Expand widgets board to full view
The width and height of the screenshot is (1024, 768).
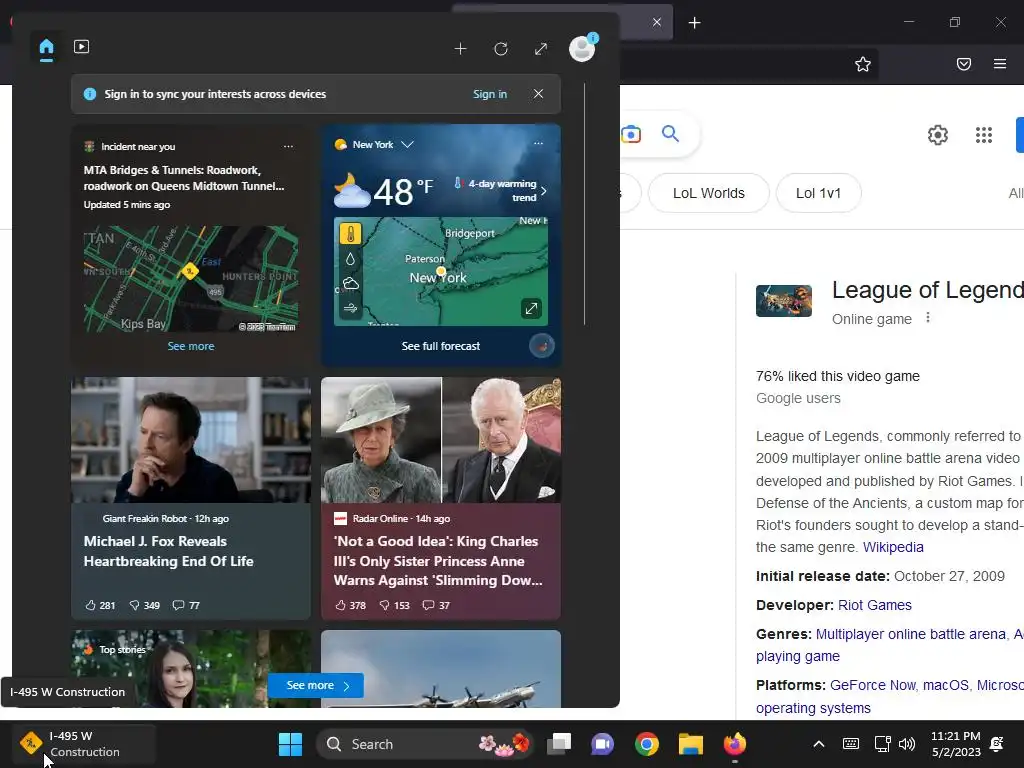541,49
